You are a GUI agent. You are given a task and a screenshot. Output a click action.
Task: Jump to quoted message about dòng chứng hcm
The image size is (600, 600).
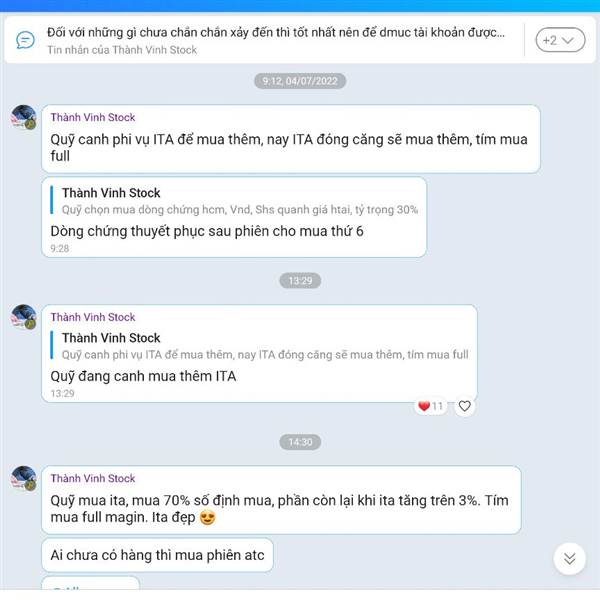click(234, 201)
